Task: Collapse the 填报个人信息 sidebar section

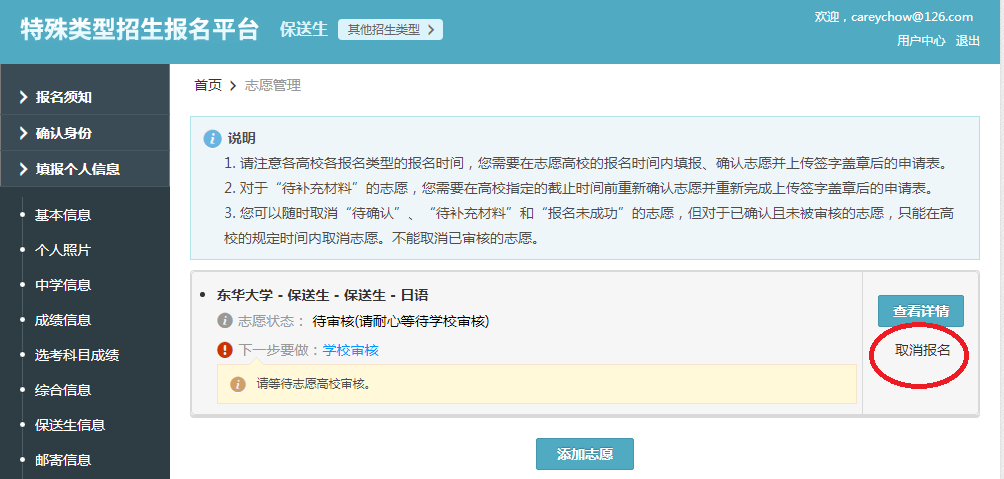Action: tap(76, 169)
